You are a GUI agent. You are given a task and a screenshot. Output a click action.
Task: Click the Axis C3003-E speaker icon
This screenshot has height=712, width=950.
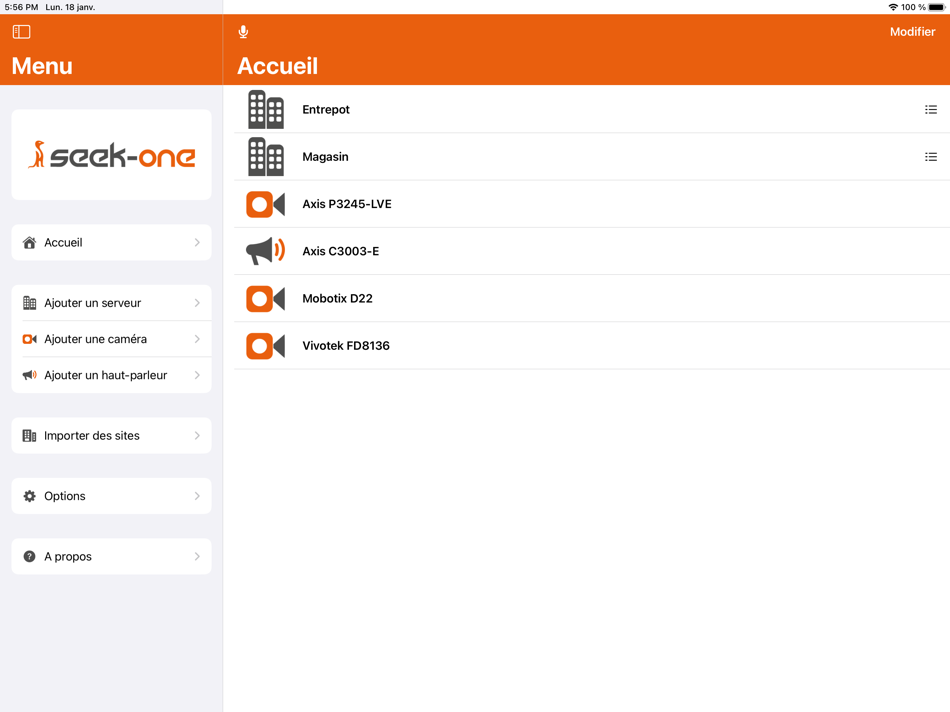(x=265, y=251)
